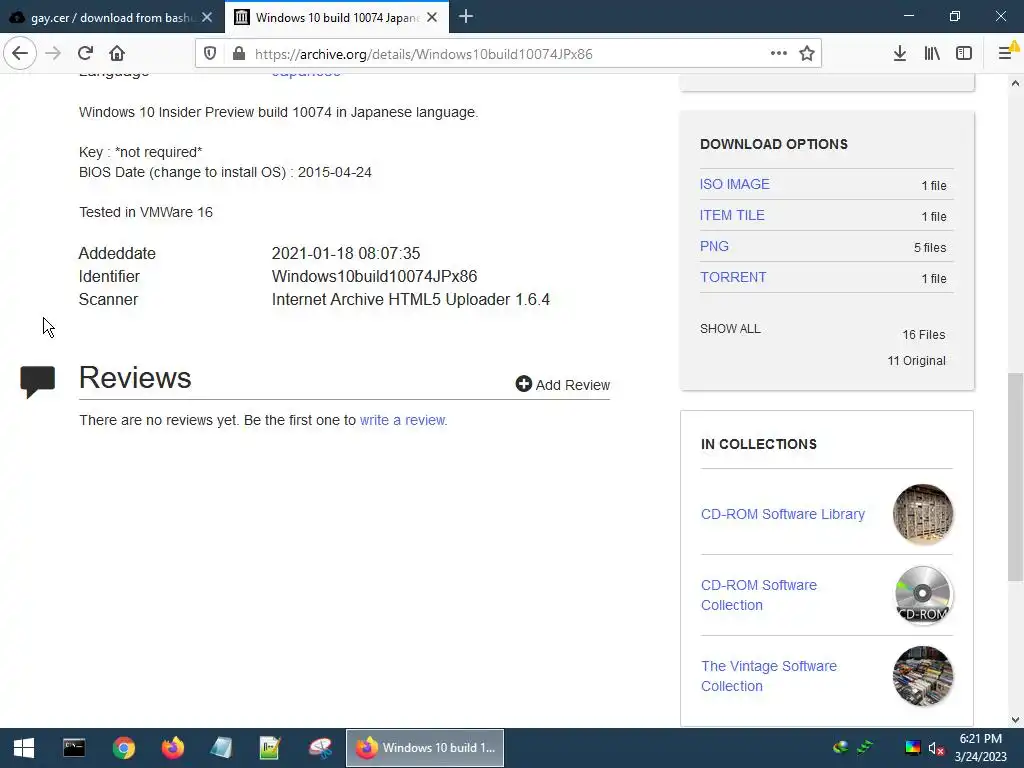Click the Reviews speech bubble icon
Image resolution: width=1024 pixels, height=768 pixels.
click(37, 381)
